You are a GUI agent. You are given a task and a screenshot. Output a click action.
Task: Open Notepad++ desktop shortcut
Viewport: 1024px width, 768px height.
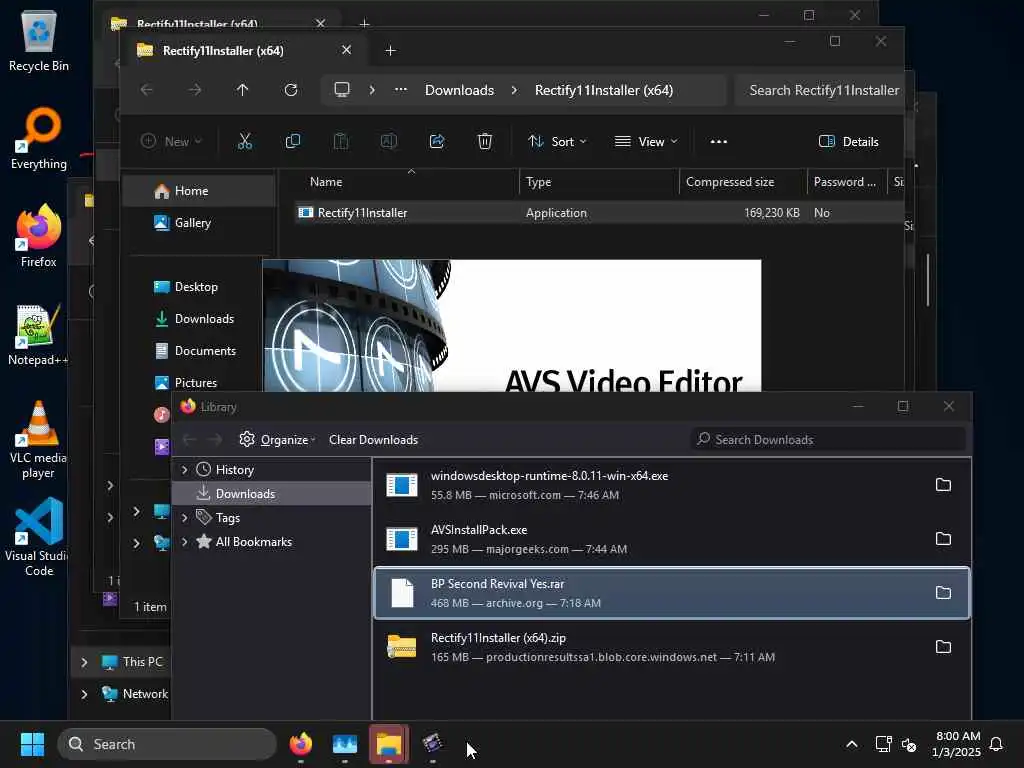click(x=37, y=334)
